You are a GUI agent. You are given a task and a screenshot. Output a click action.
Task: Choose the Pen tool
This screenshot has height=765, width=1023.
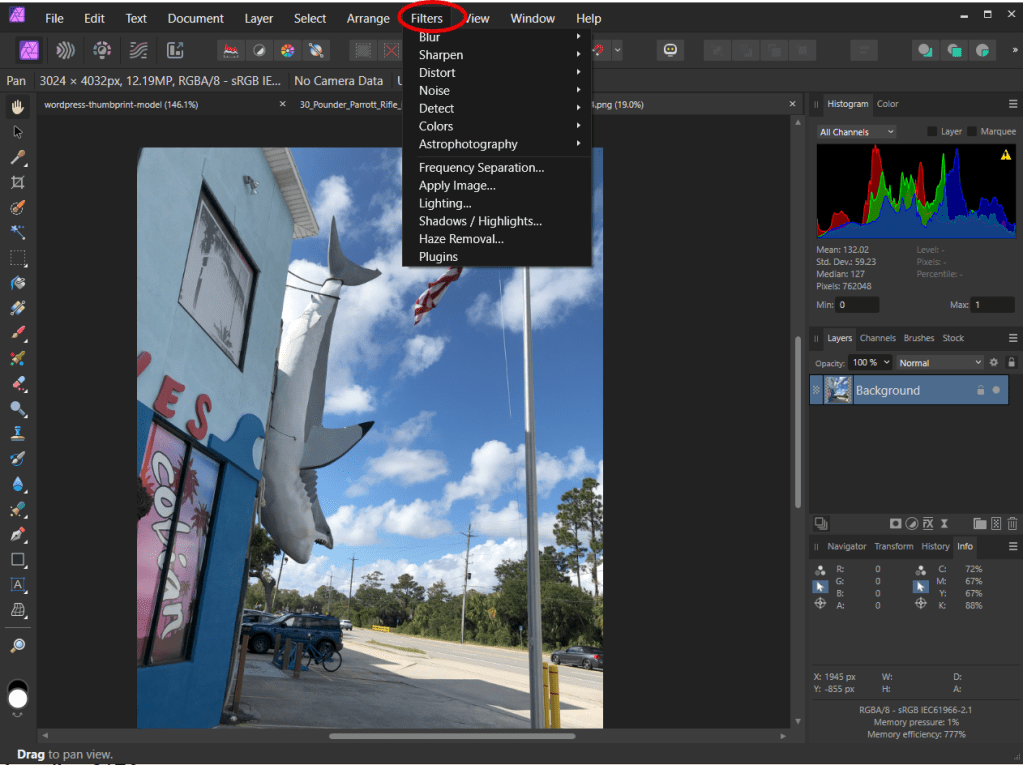click(x=18, y=535)
